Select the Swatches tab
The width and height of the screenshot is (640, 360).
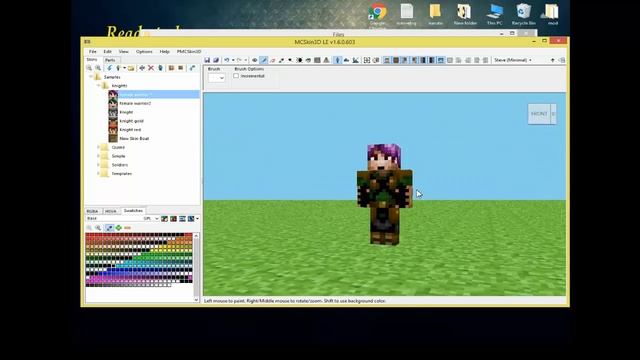tap(133, 211)
